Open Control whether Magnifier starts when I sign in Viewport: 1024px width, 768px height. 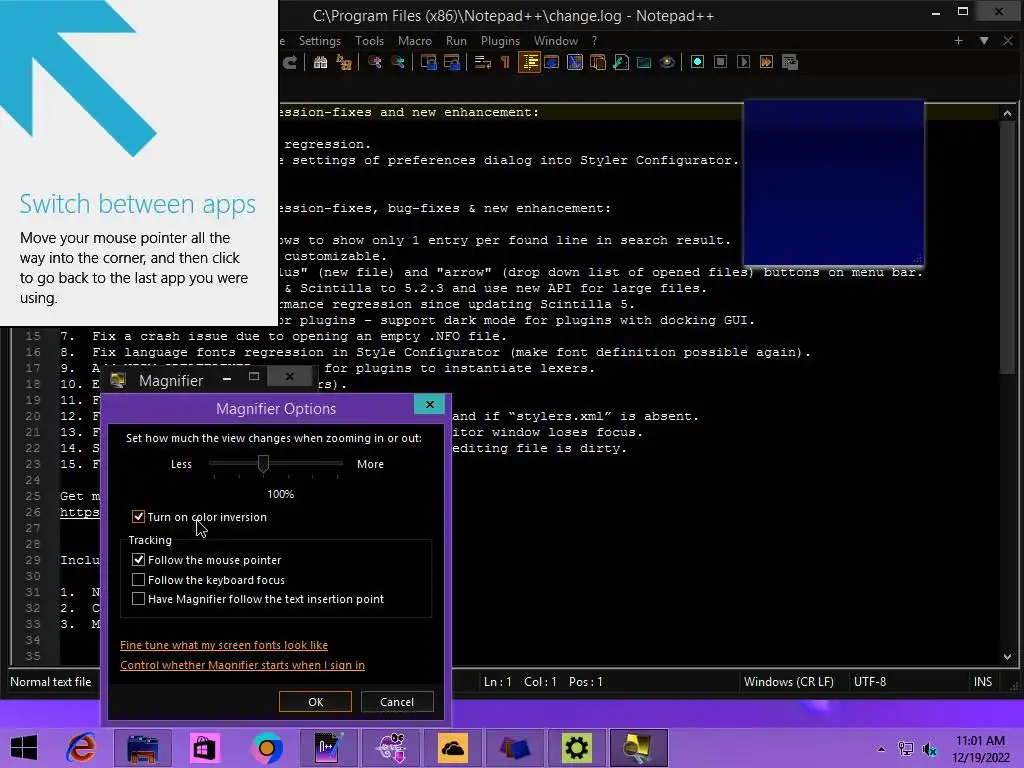[x=242, y=665]
